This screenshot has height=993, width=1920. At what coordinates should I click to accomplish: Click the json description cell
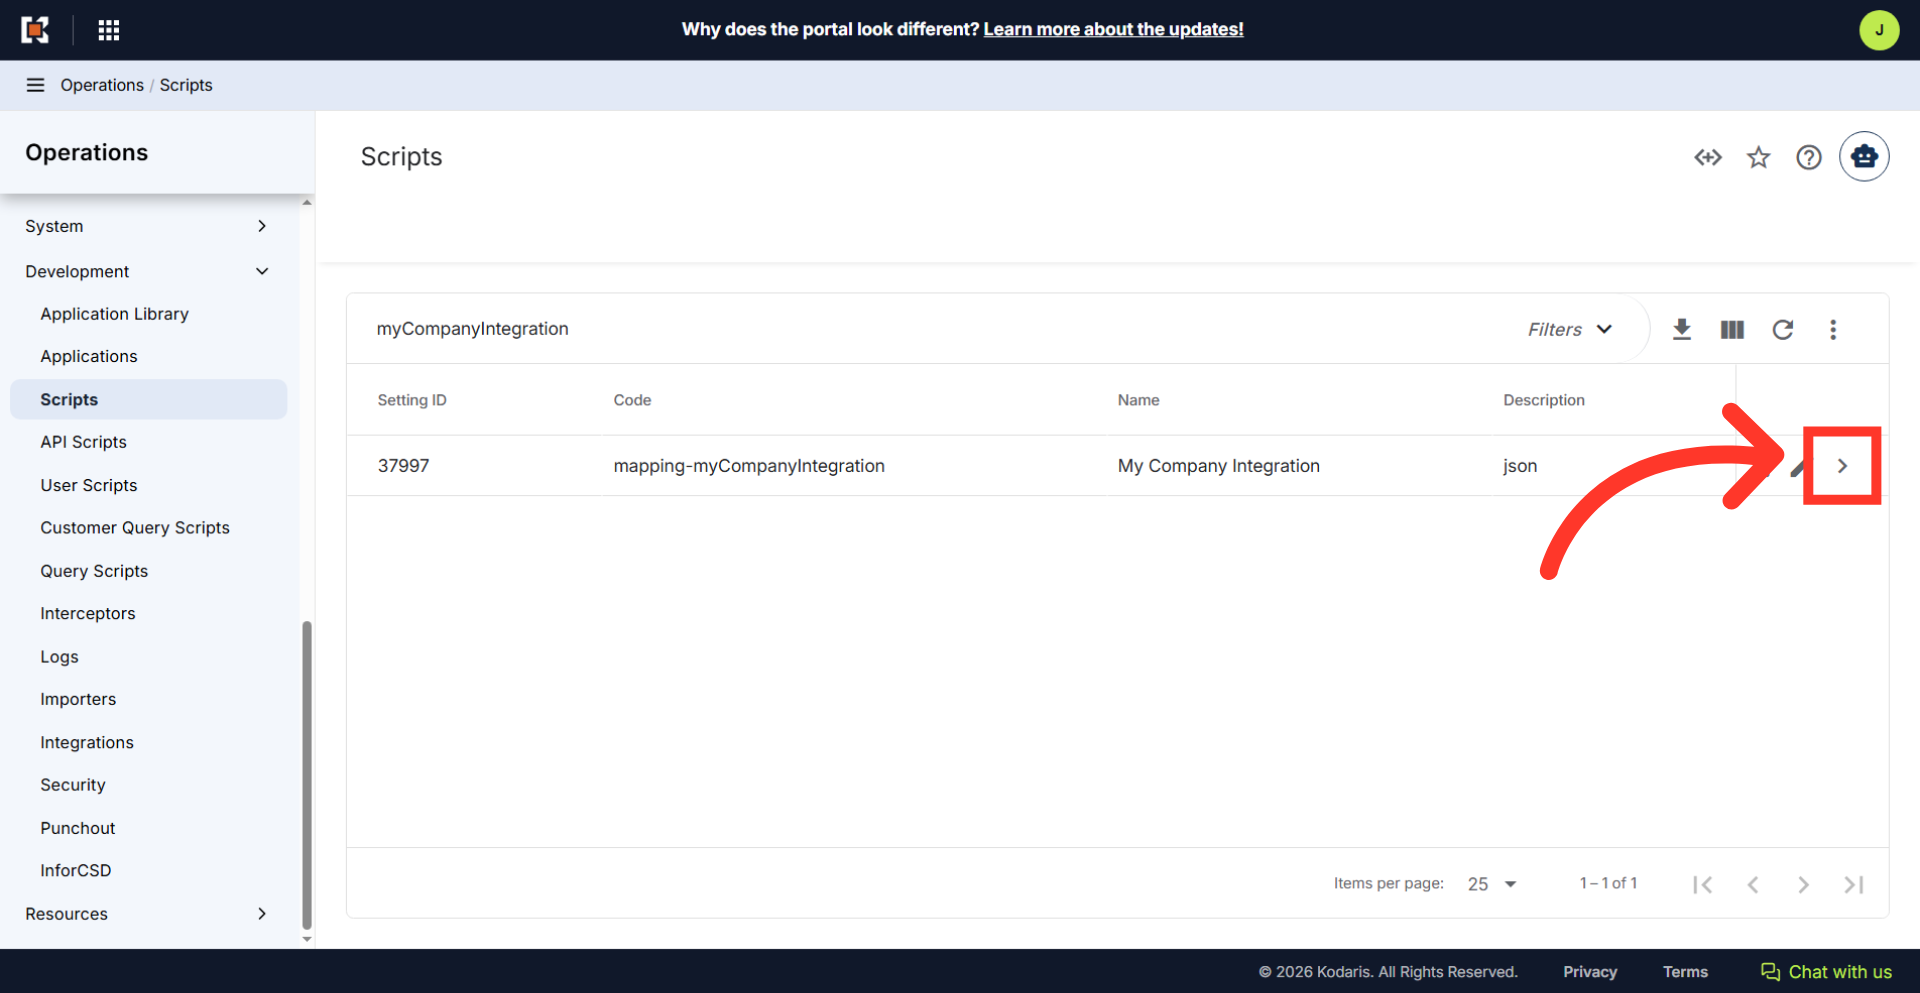click(1520, 466)
